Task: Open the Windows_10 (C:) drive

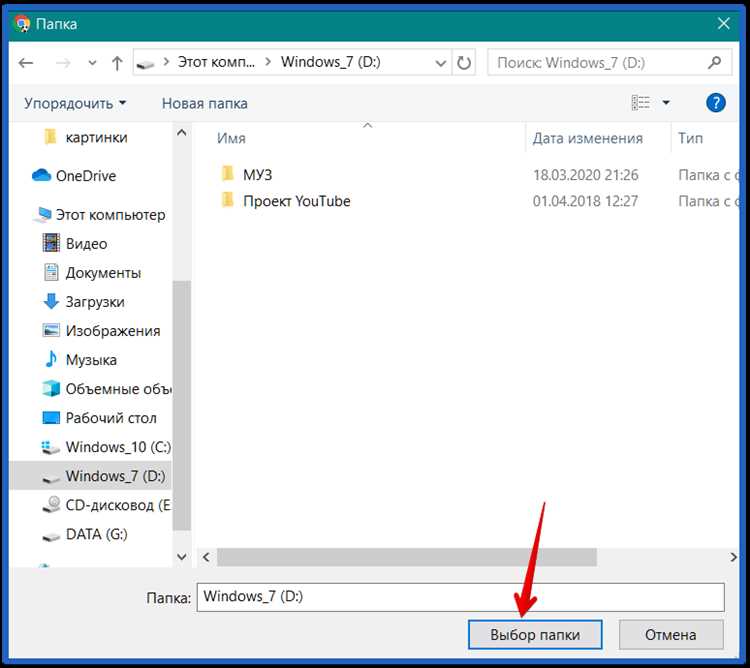Action: click(x=118, y=447)
